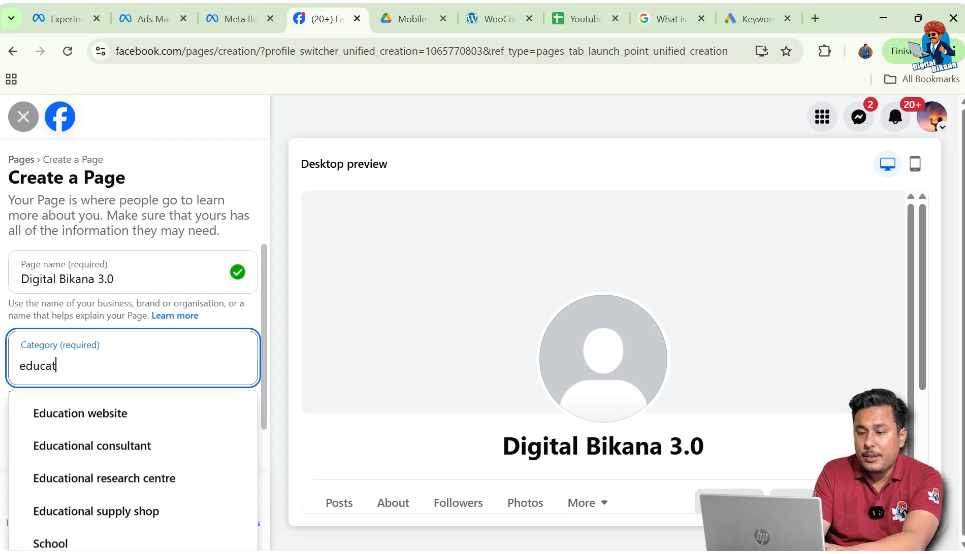Screen dimensions: 965x554
Task: Select 'Education website' category suggestion
Action: click(x=80, y=413)
